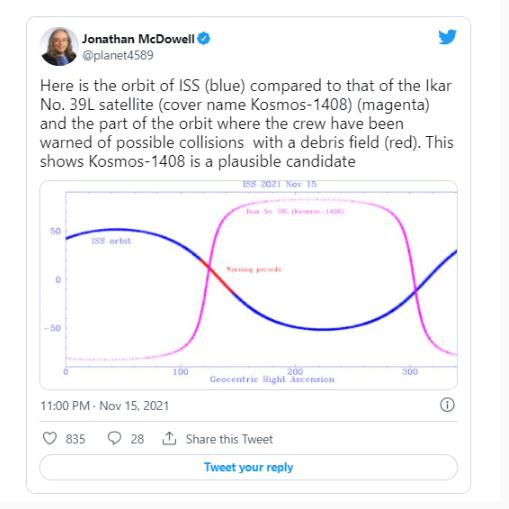509x509 pixels.
Task: Click the Jonathan McDowell display name
Action: 138,39
